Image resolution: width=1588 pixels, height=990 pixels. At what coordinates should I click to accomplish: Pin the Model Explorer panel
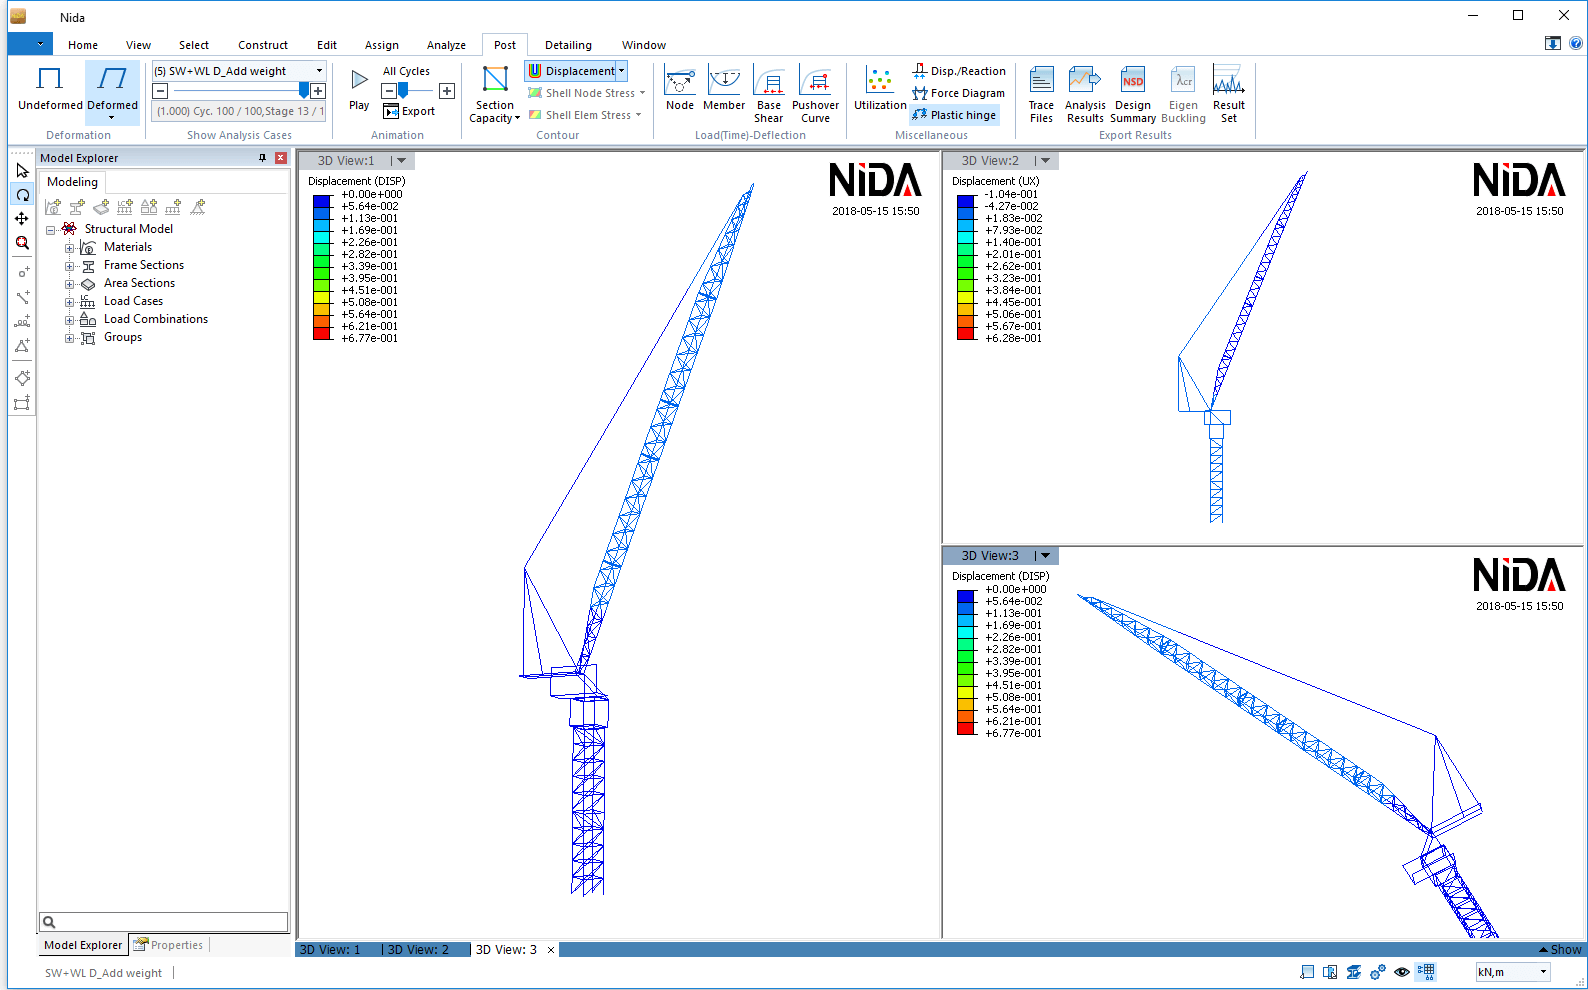[263, 158]
